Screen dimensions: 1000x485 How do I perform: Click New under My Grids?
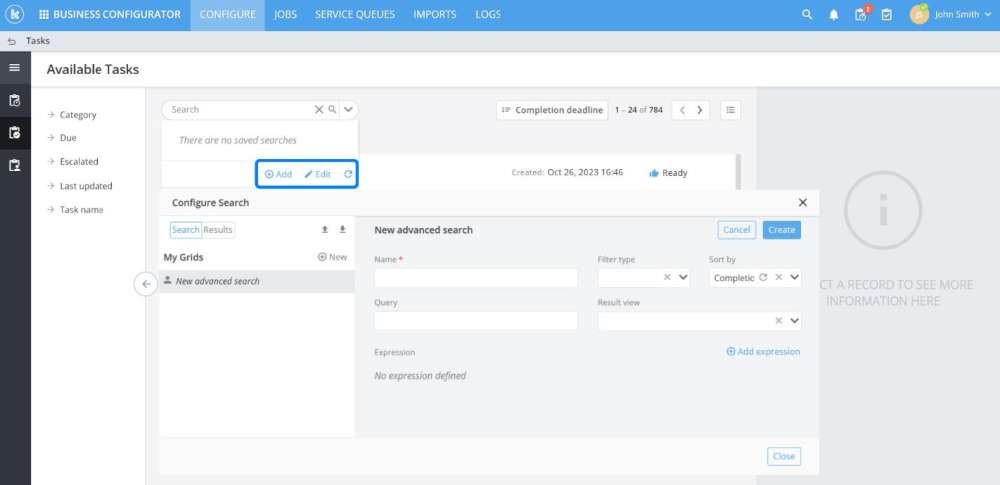click(332, 257)
